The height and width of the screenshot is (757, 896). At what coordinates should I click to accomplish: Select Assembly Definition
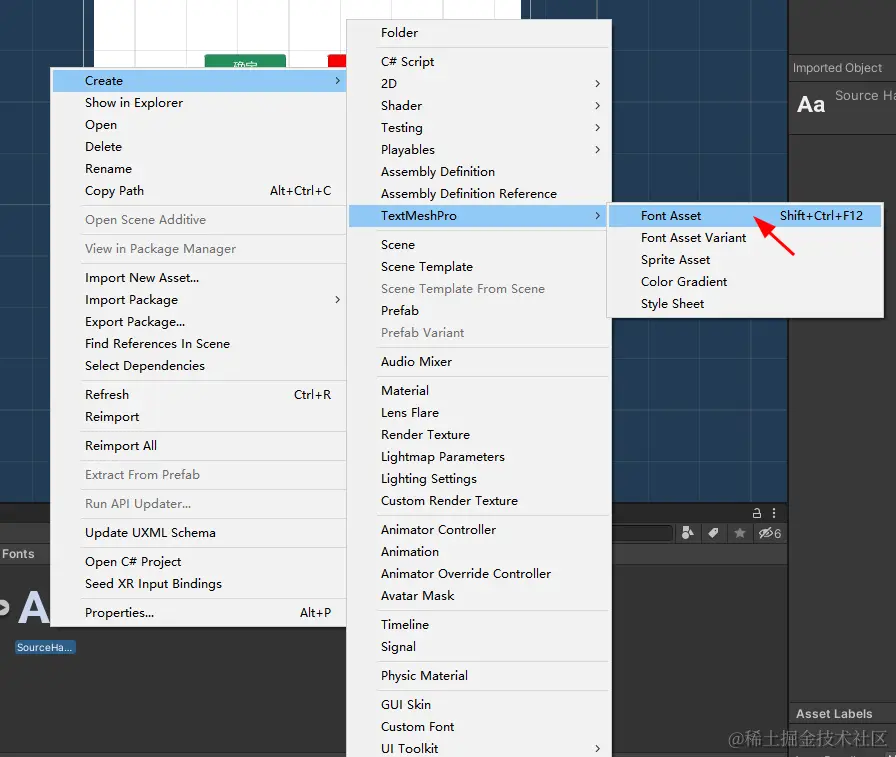tap(479, 171)
